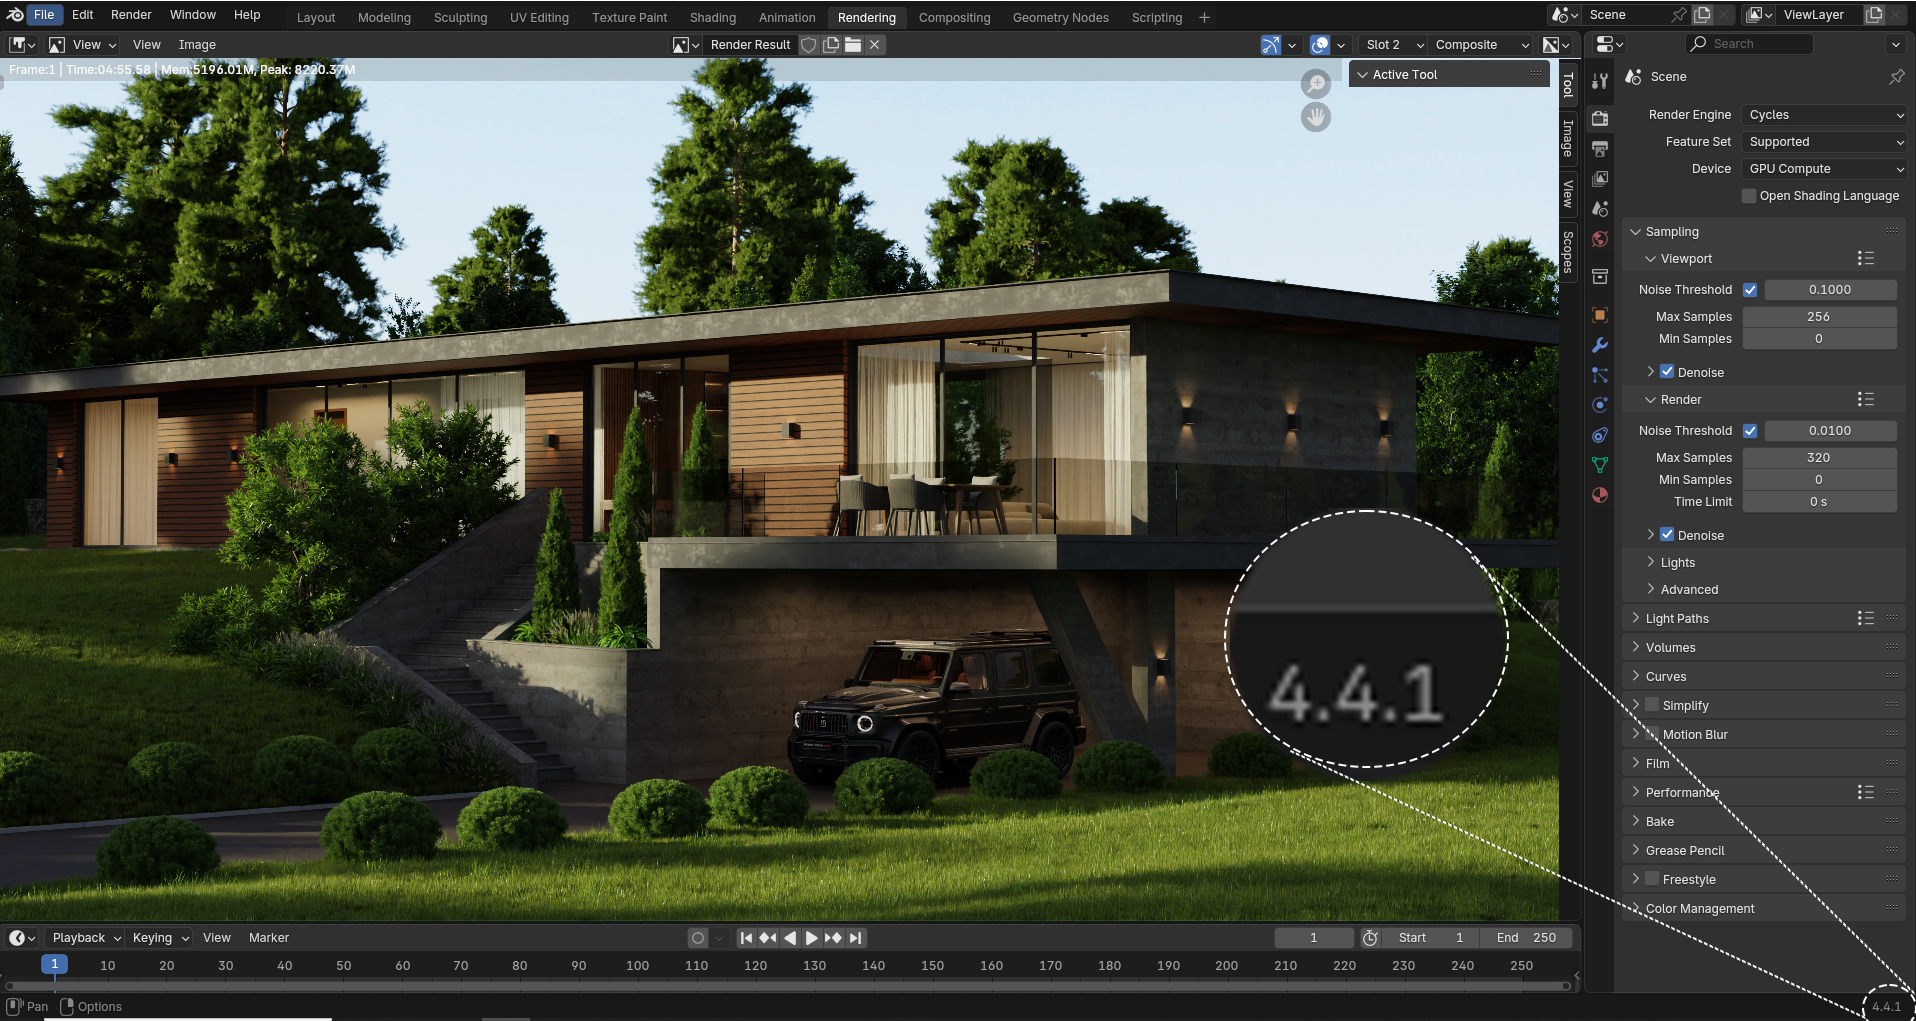Open Viewport sampling presets list icon
This screenshot has width=1916, height=1021.
pyautogui.click(x=1865, y=259)
